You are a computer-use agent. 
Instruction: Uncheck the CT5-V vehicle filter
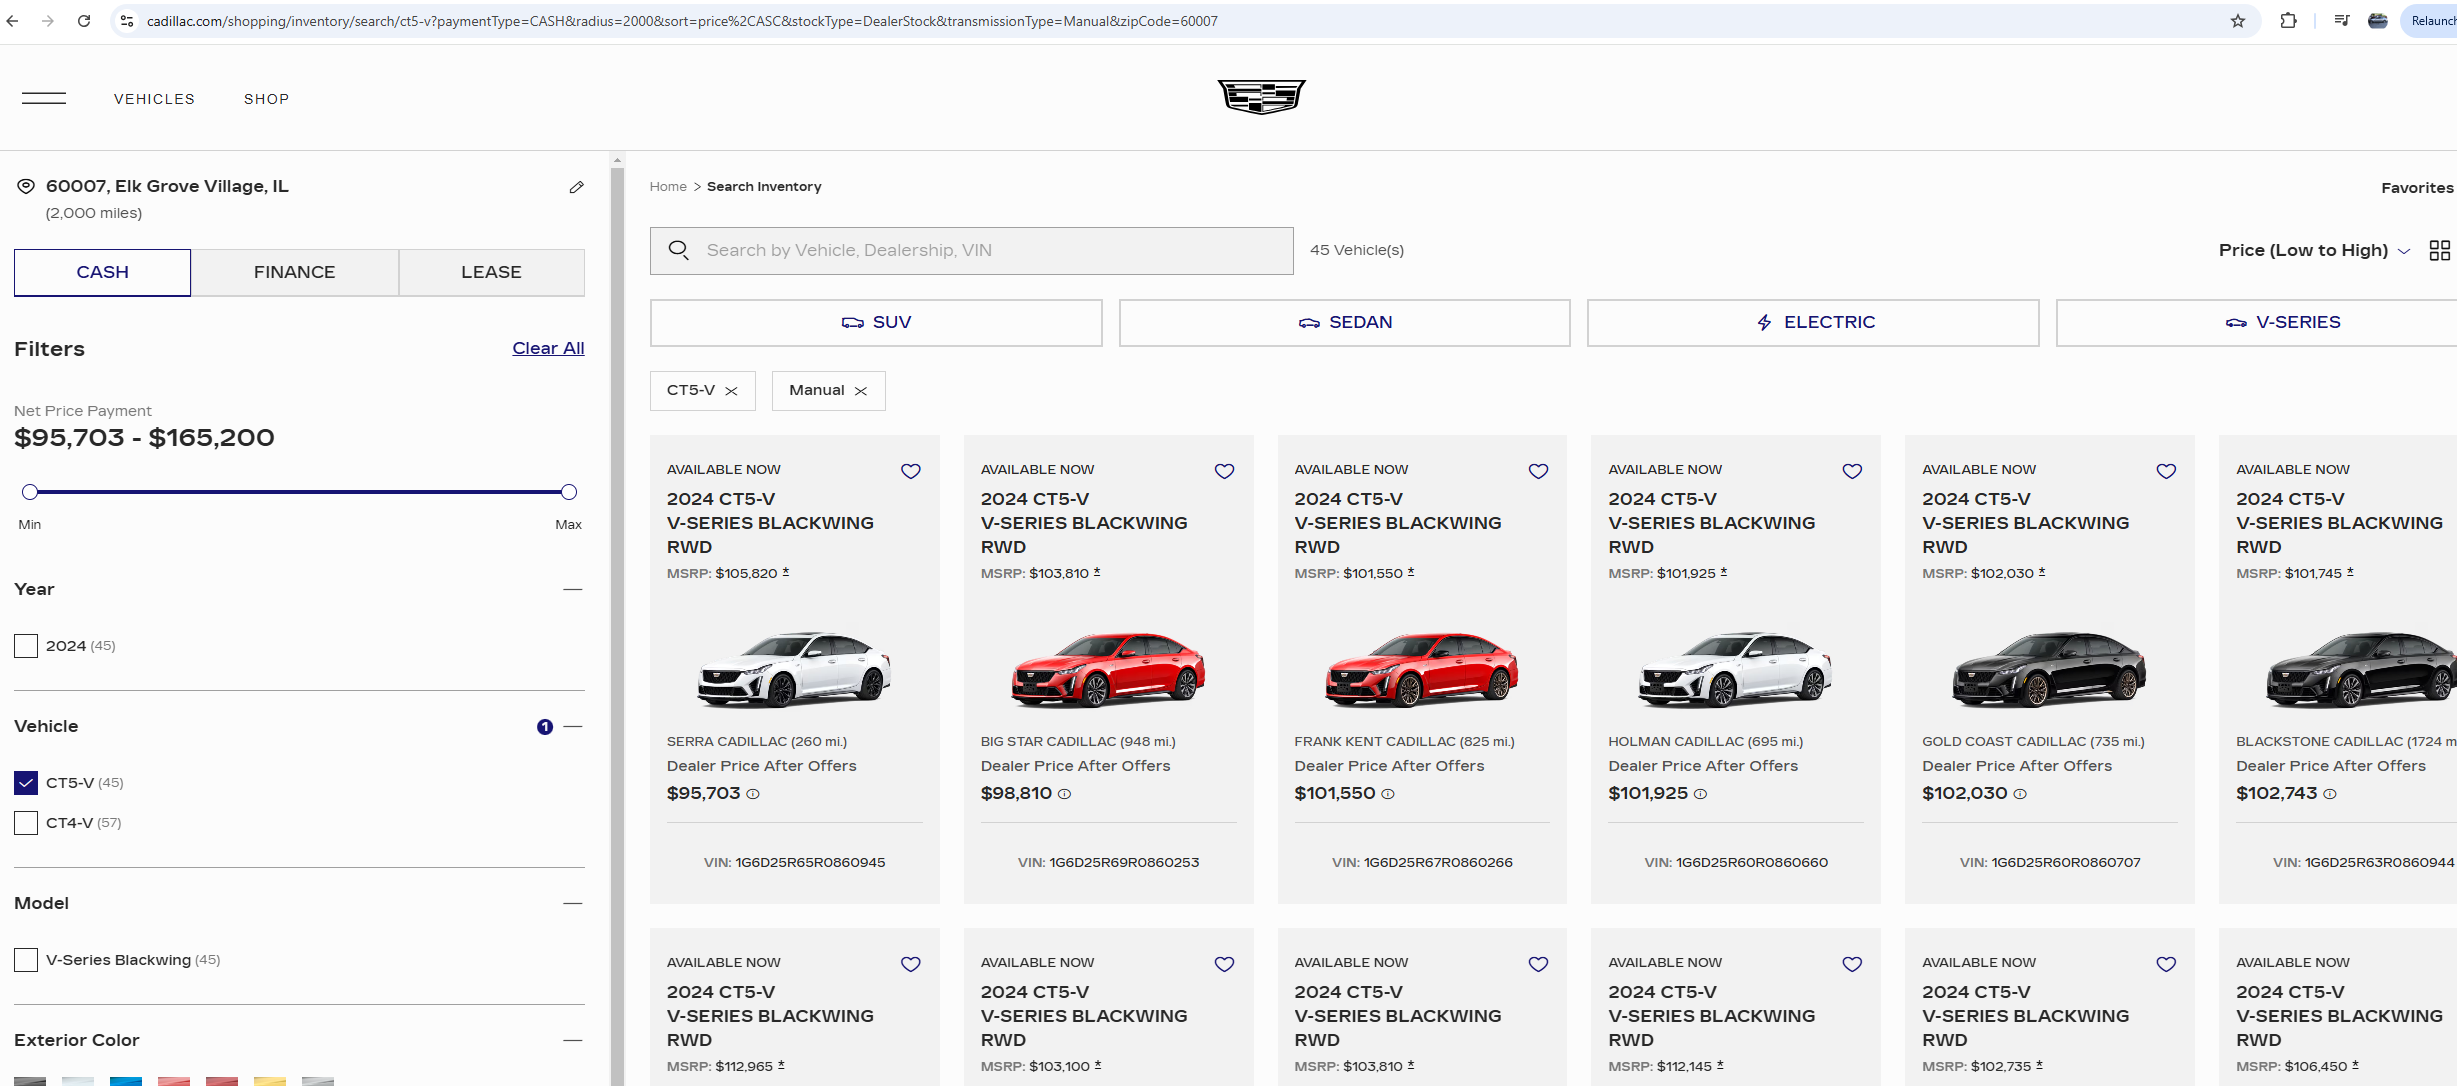(26, 783)
